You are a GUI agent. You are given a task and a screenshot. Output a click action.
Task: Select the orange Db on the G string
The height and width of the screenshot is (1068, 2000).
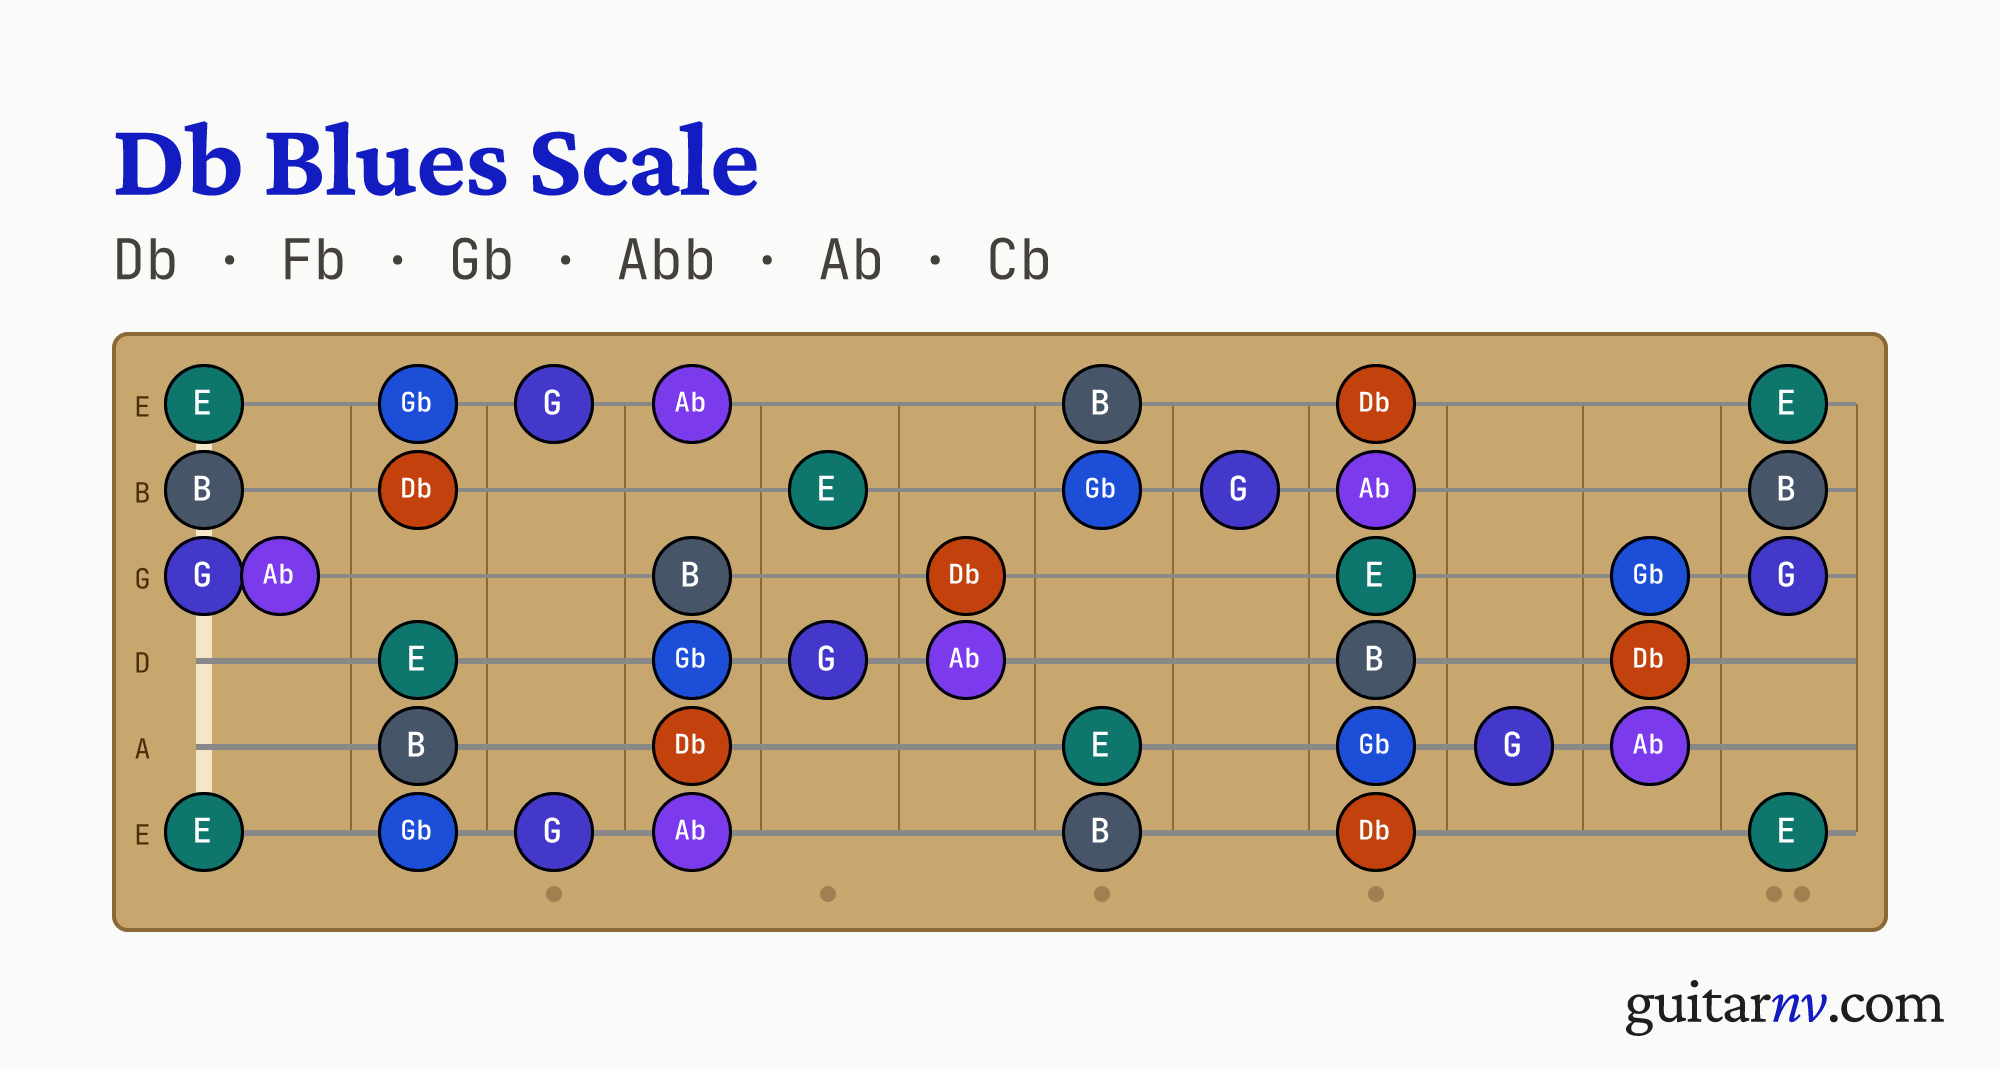coord(965,576)
